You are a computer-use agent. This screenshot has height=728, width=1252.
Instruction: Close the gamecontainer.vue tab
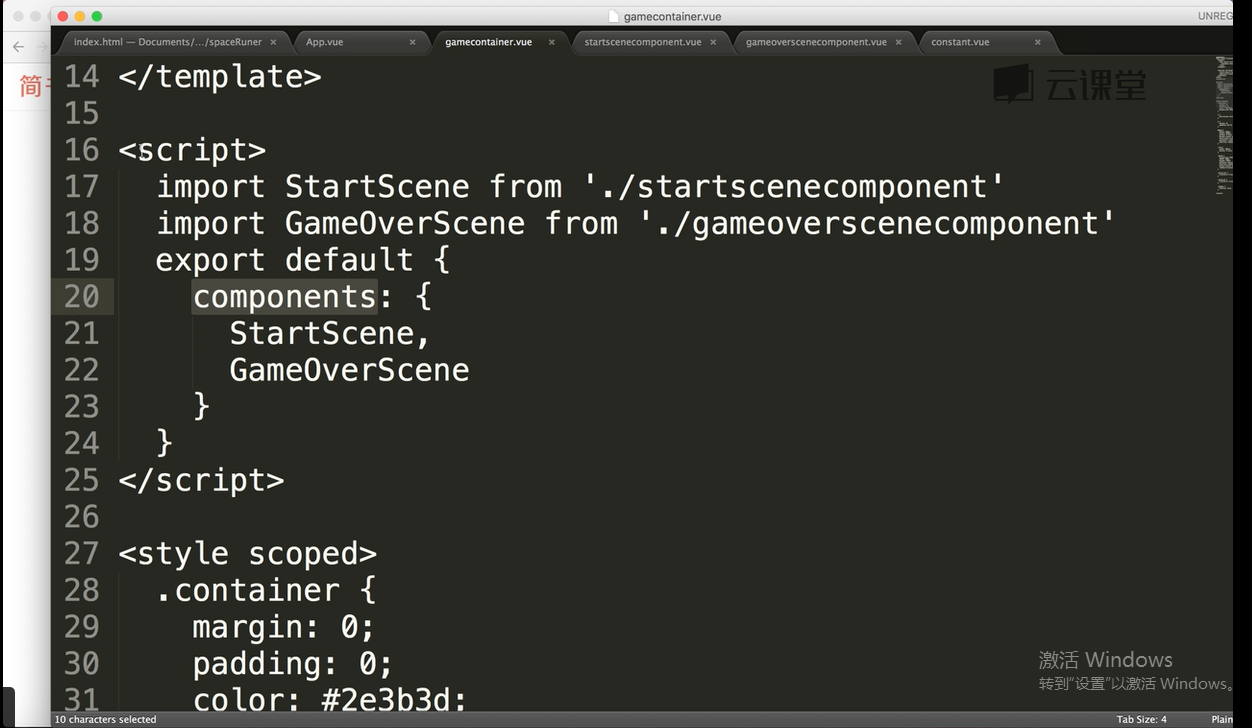click(x=551, y=42)
